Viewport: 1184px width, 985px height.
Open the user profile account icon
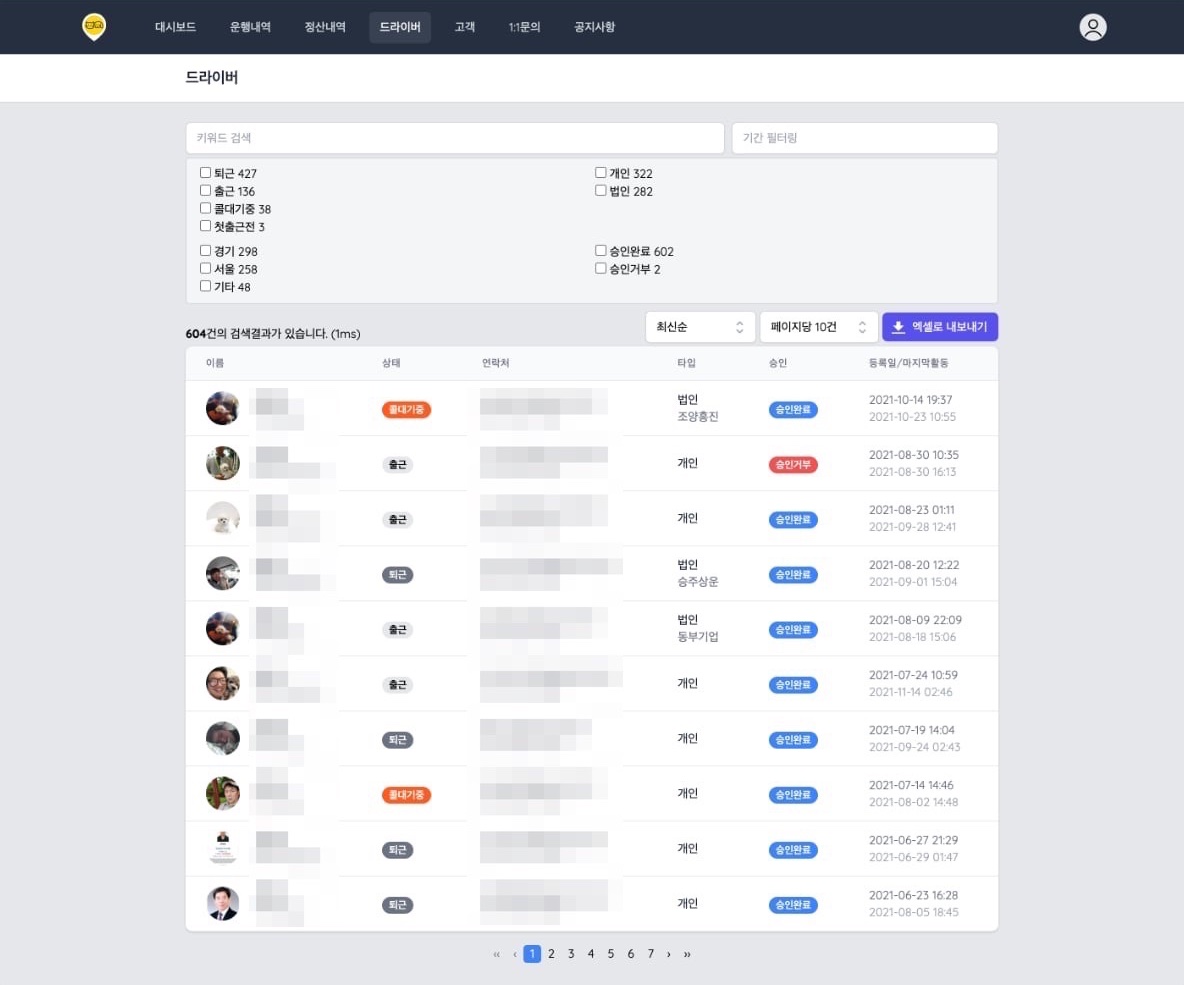coord(1092,27)
